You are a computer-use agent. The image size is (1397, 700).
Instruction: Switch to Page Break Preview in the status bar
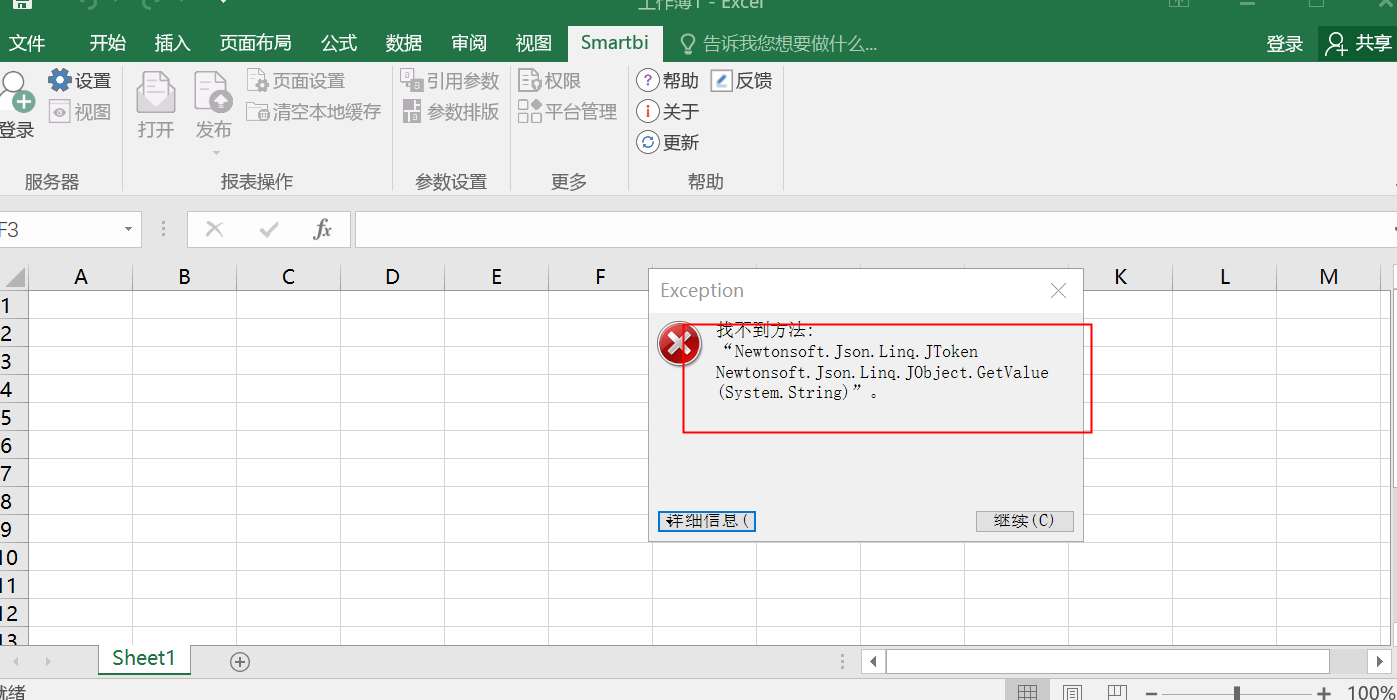[x=1118, y=692]
